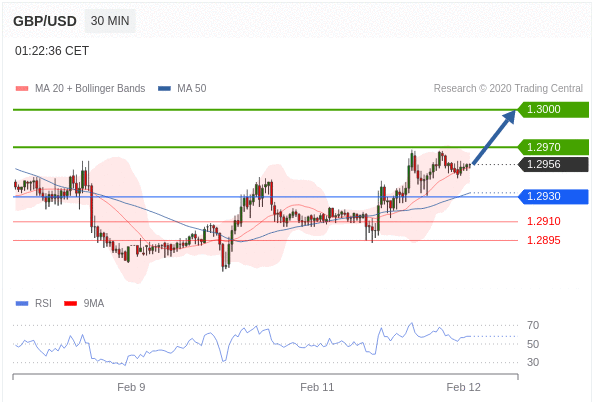Click the blue 1.2930 pivot tag
This screenshot has width=599, height=410.
point(553,196)
